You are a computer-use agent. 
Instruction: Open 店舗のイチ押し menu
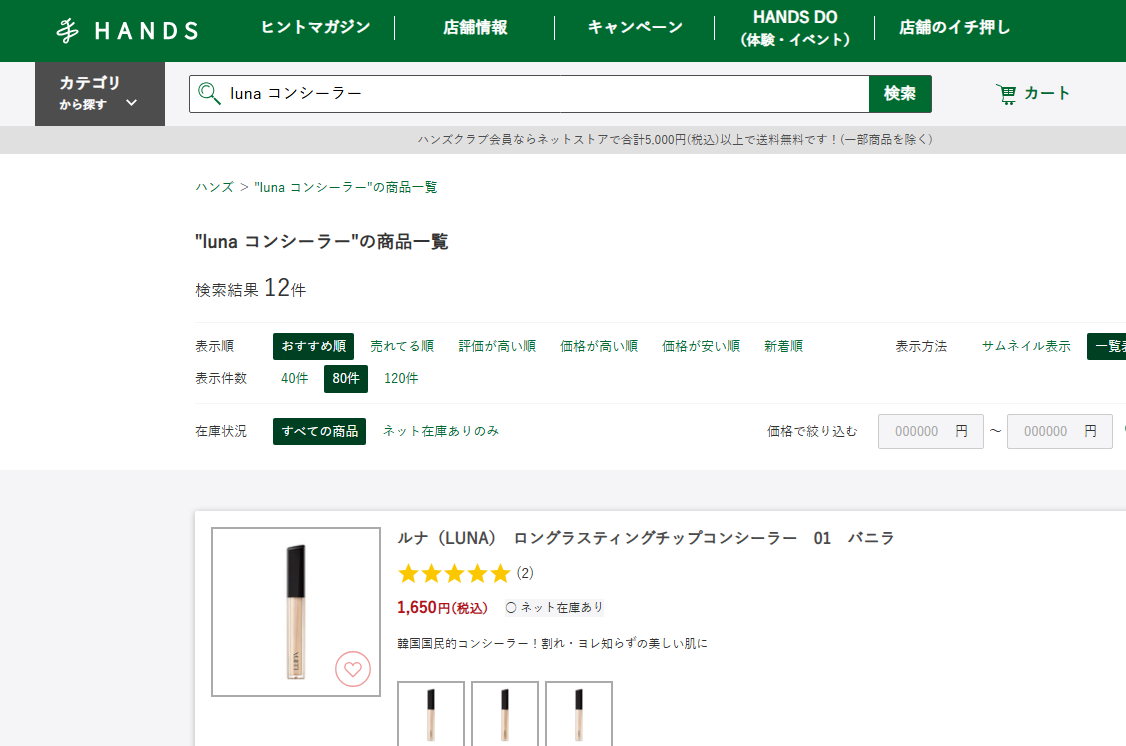(954, 27)
